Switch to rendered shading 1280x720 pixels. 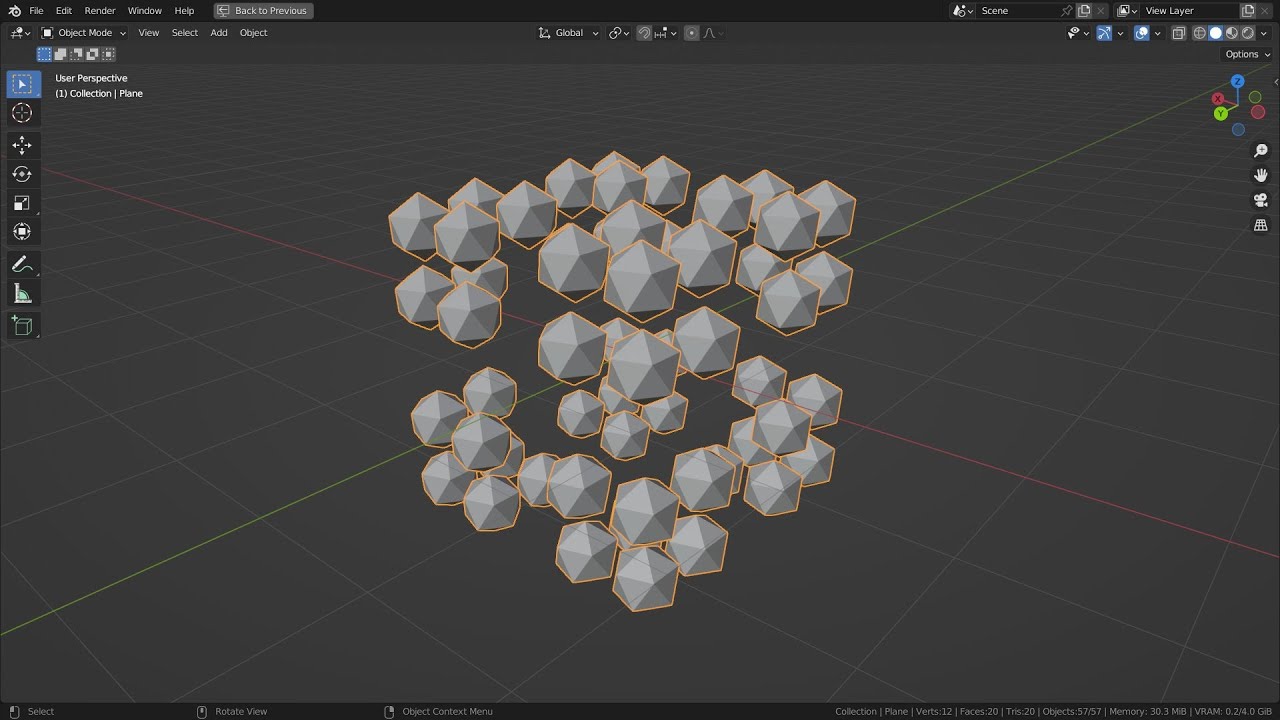[1248, 33]
